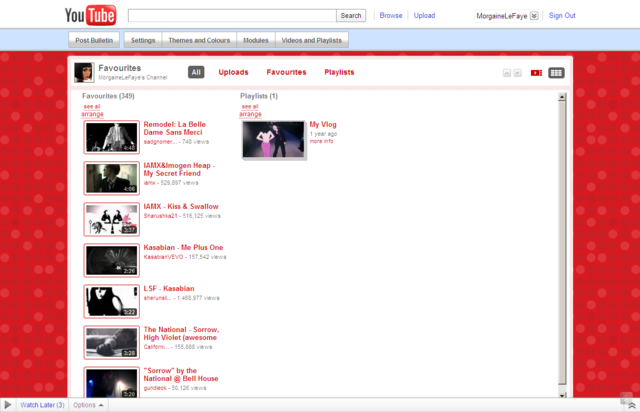Switch to grid view icon
640x412 pixels.
(x=556, y=73)
